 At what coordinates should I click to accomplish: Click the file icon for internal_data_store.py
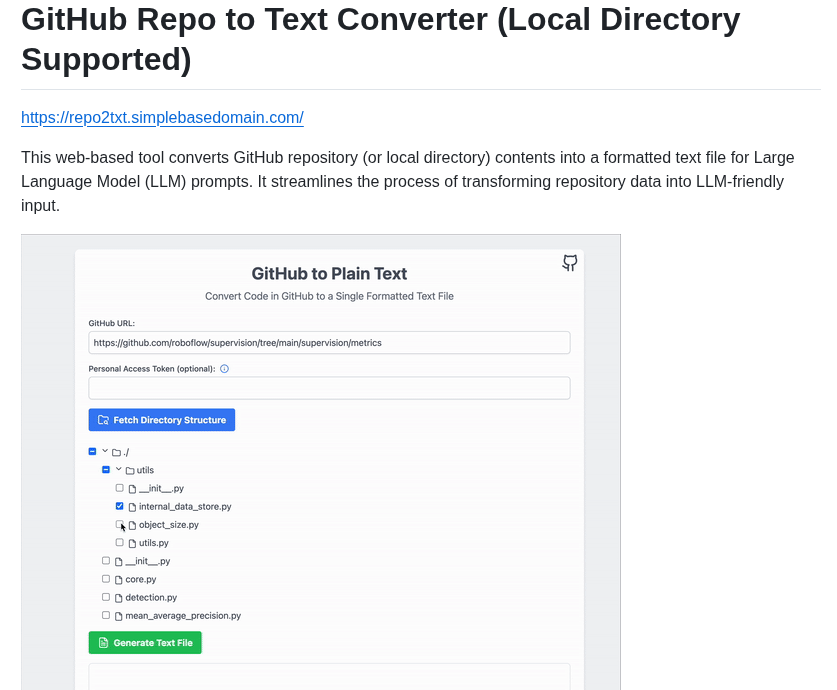[x=132, y=507]
